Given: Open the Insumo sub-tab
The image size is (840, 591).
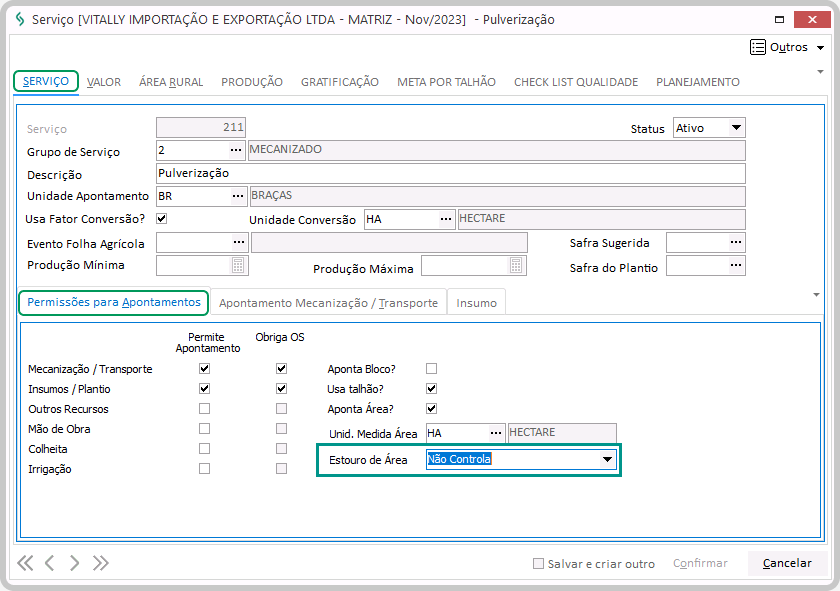Looking at the screenshot, I should click(476, 303).
